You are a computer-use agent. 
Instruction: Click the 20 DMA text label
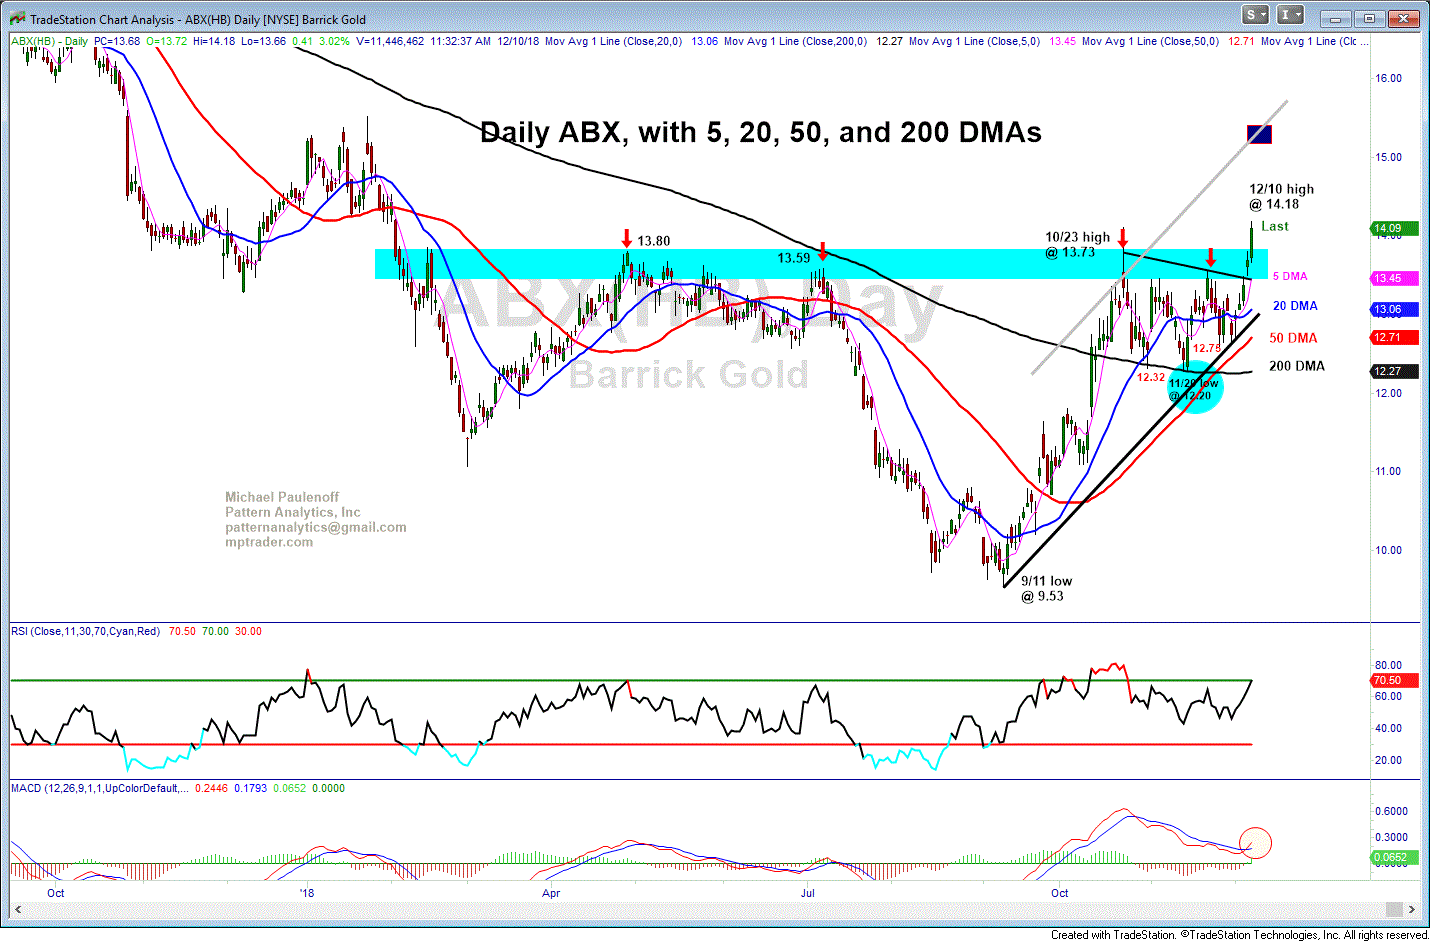1295,306
